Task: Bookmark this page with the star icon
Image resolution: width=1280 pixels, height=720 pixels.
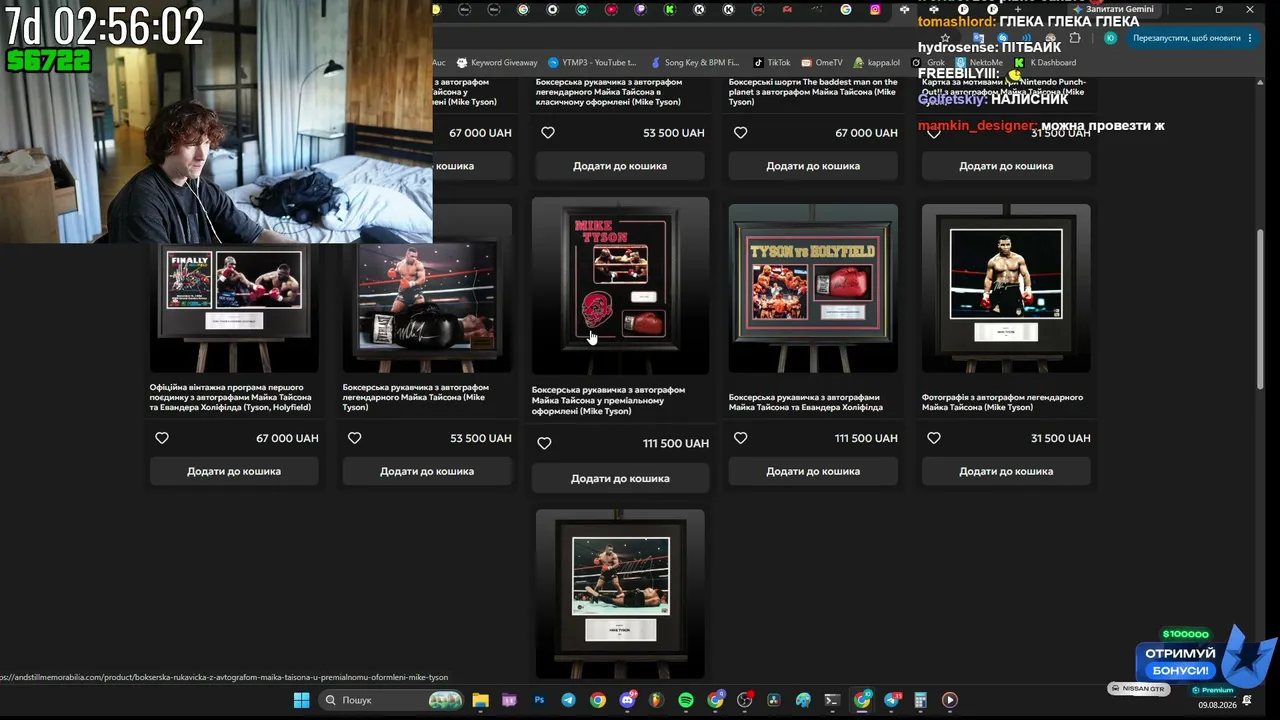Action: (945, 38)
